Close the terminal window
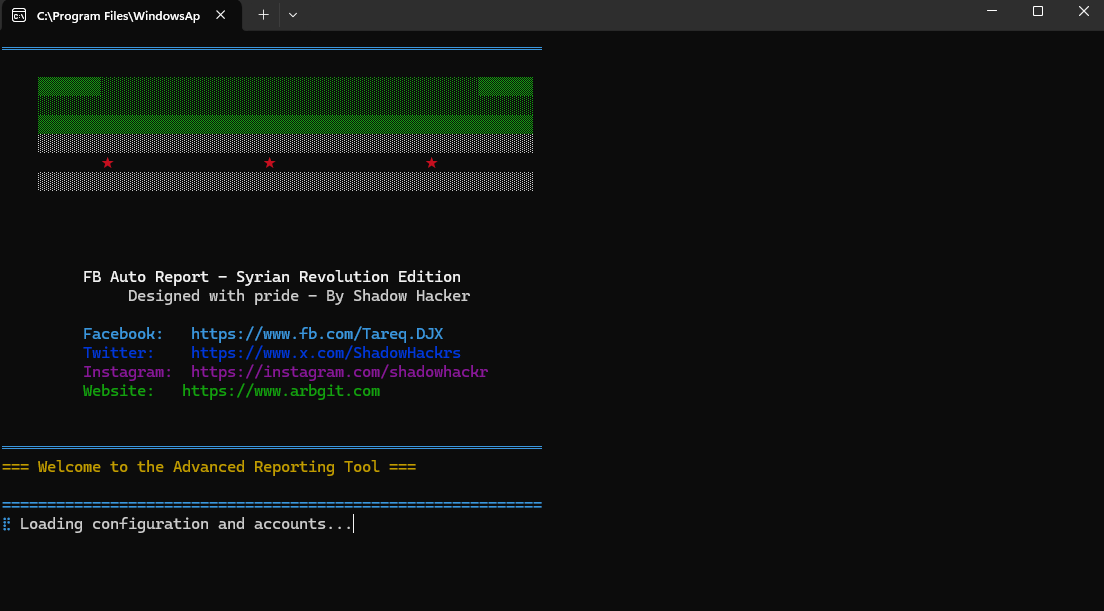The height and width of the screenshot is (611, 1104). [1084, 12]
